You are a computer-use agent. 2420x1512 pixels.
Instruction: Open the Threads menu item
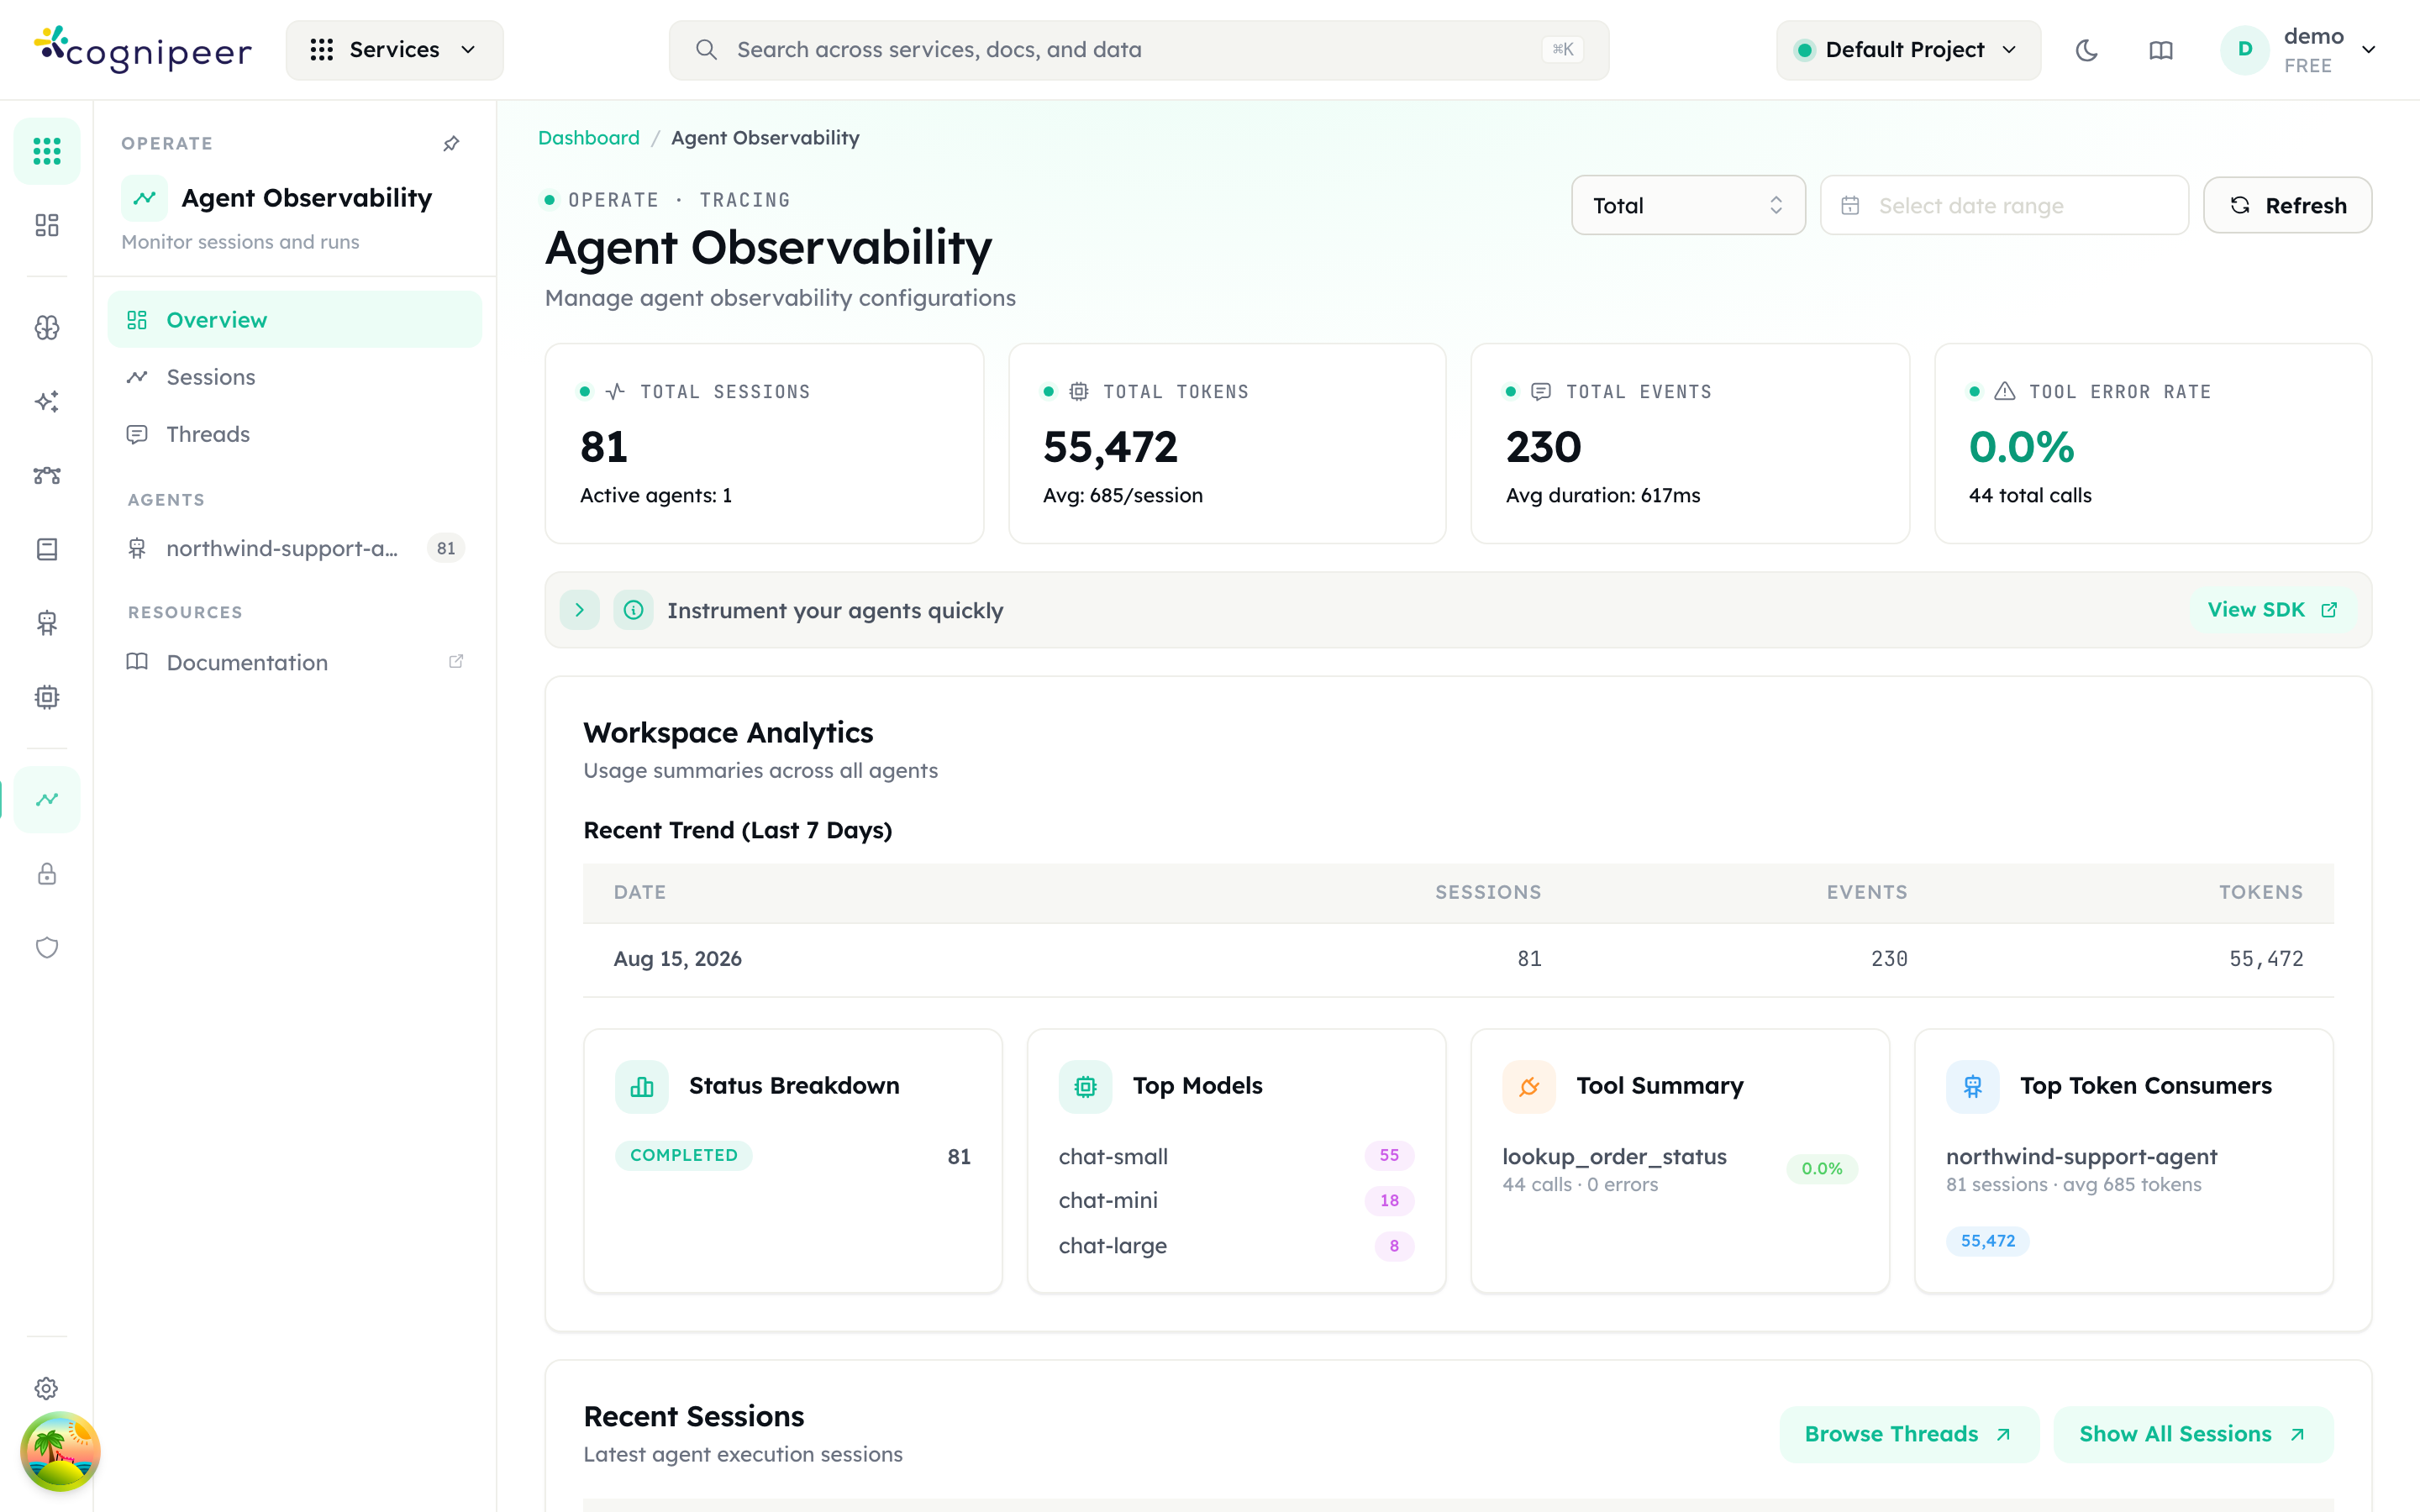tap(295, 434)
